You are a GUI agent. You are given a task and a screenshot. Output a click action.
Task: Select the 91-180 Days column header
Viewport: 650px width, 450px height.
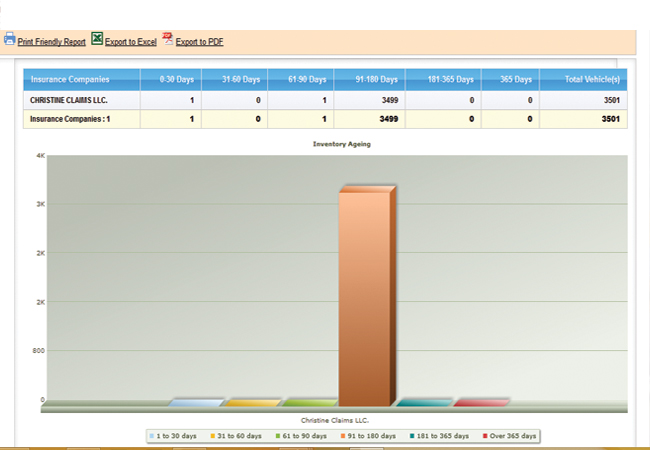click(375, 79)
